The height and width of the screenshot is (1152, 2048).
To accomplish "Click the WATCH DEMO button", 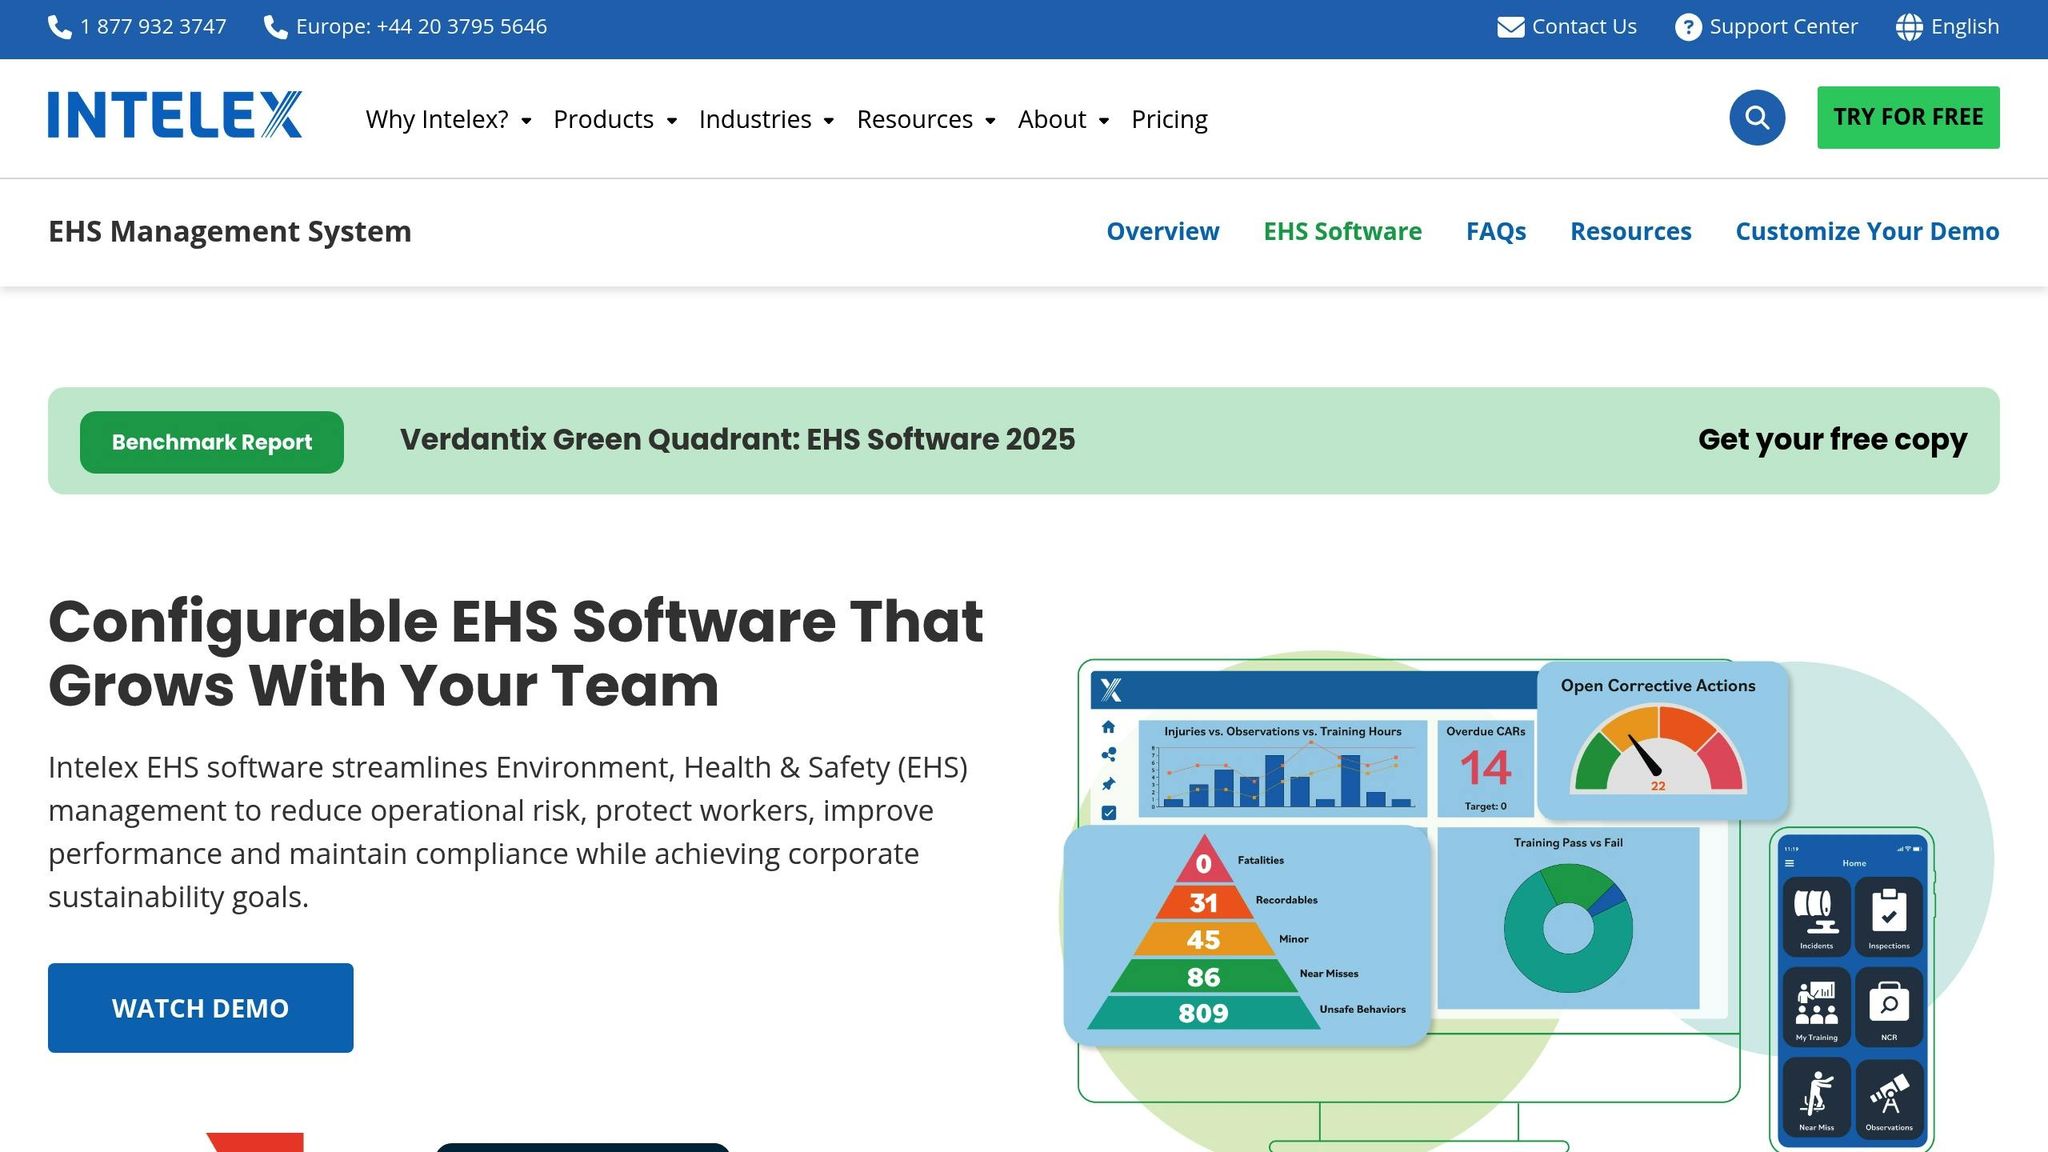I will coord(200,1008).
